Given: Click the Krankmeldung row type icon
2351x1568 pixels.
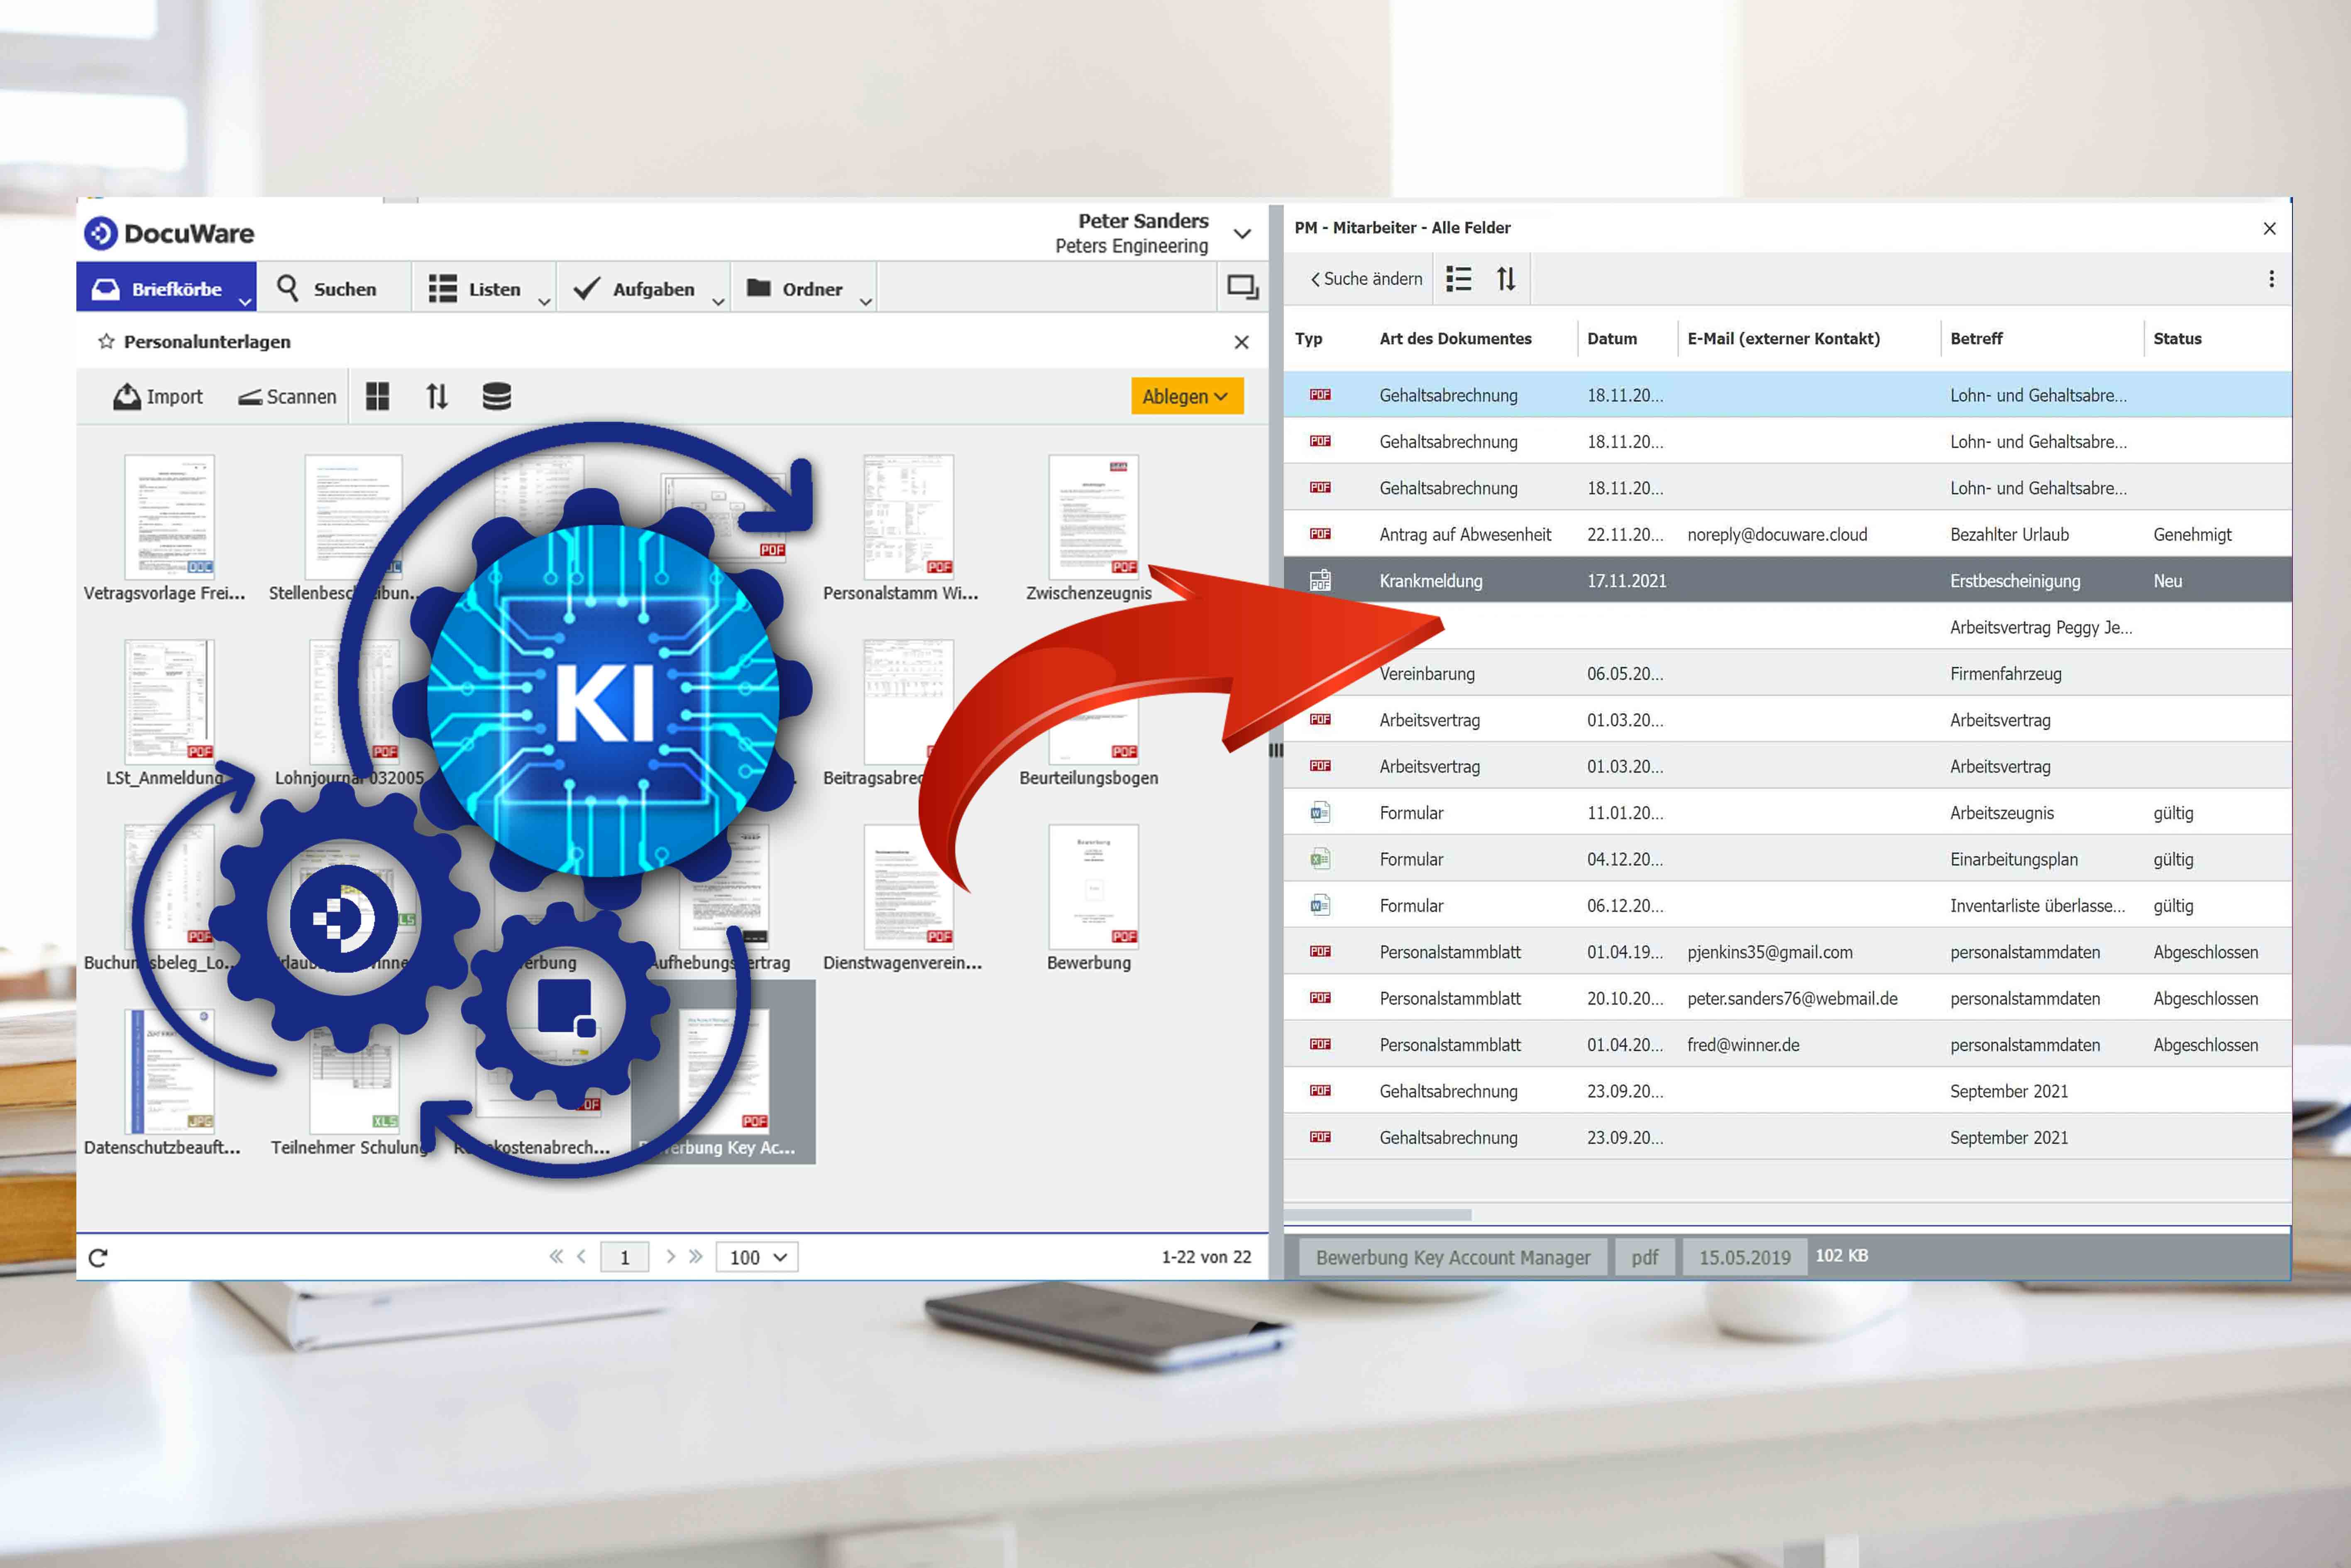Looking at the screenshot, I should click(1320, 581).
